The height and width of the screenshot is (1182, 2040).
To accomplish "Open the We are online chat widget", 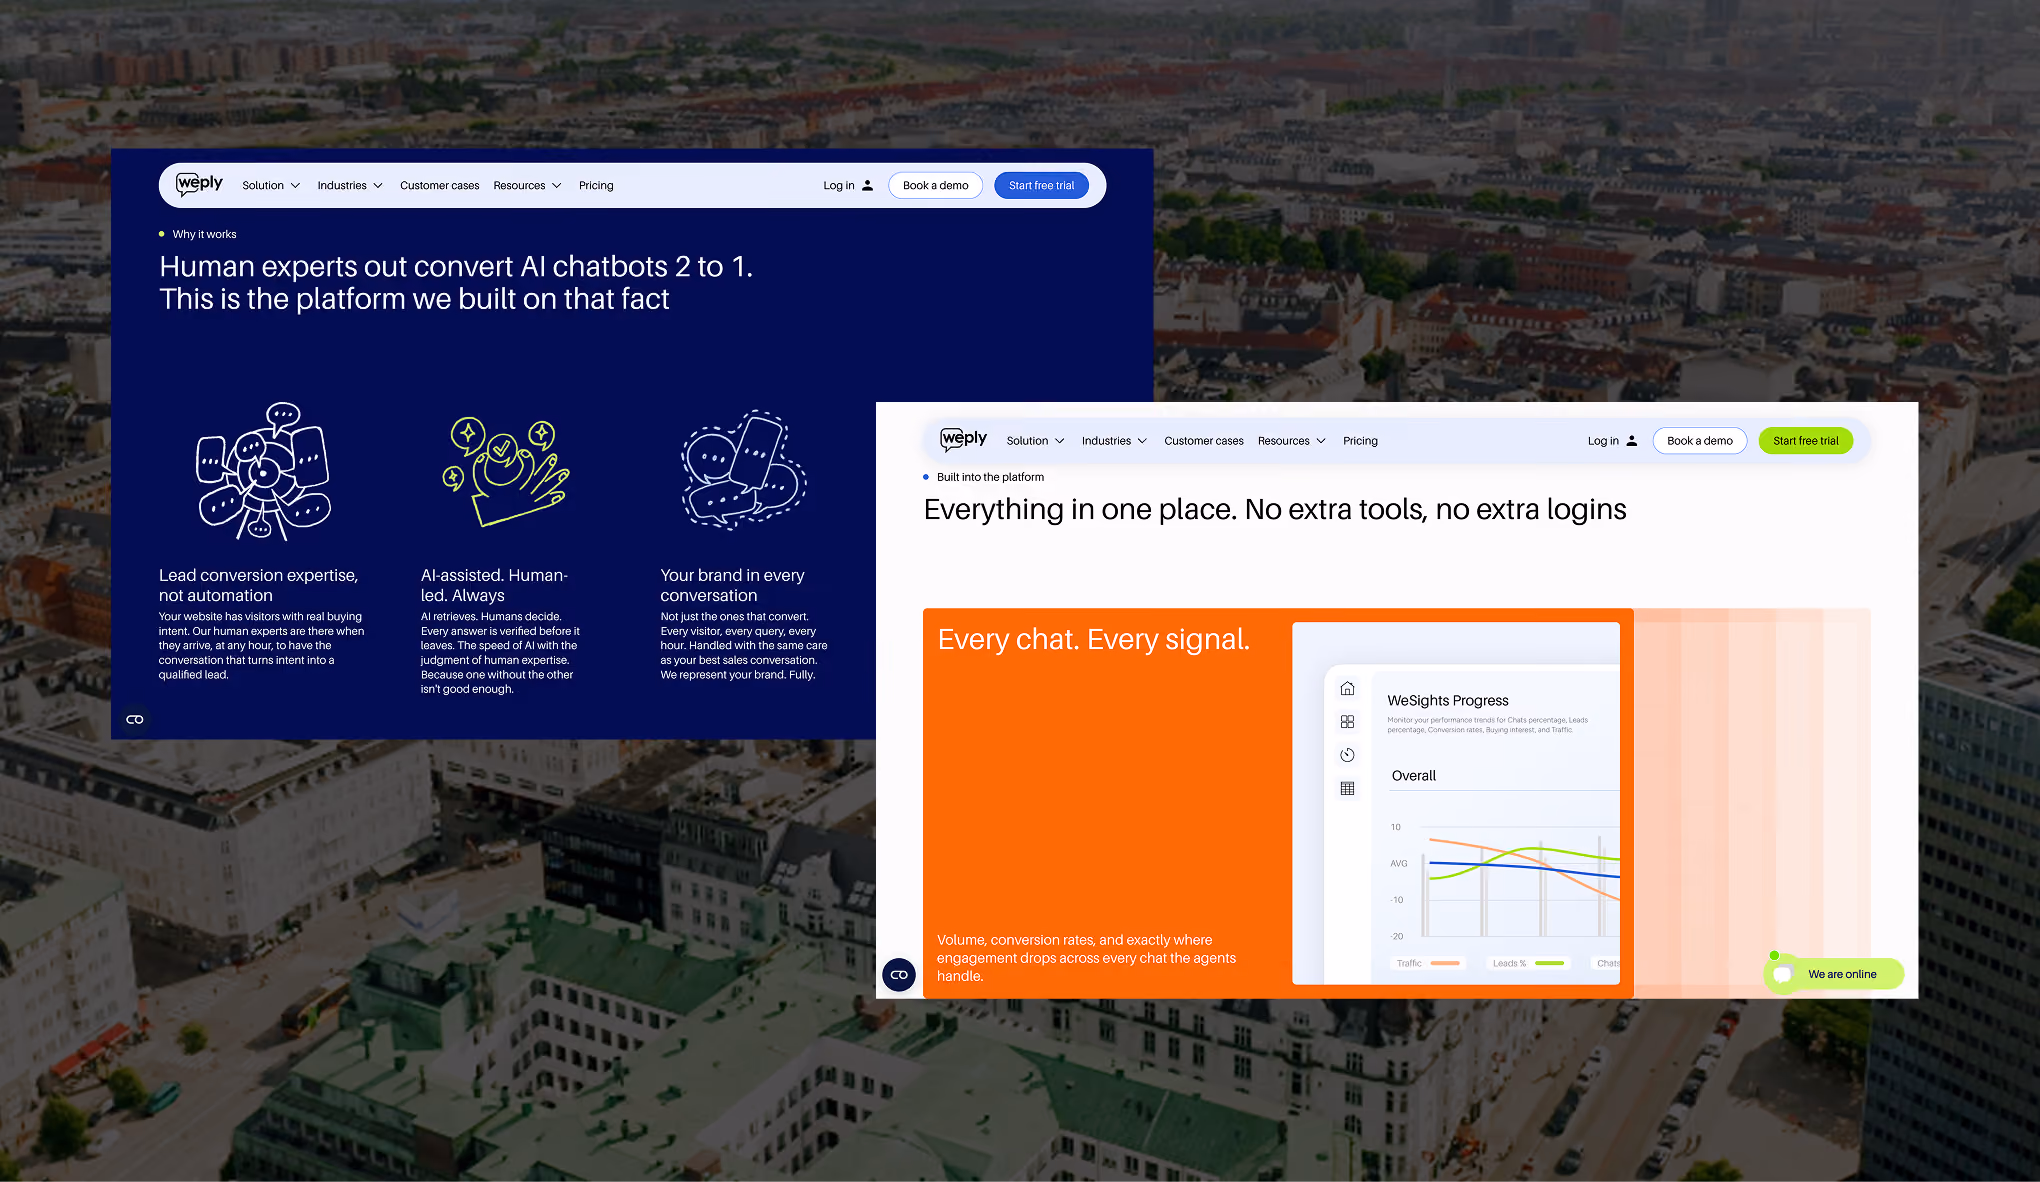I will (x=1834, y=974).
